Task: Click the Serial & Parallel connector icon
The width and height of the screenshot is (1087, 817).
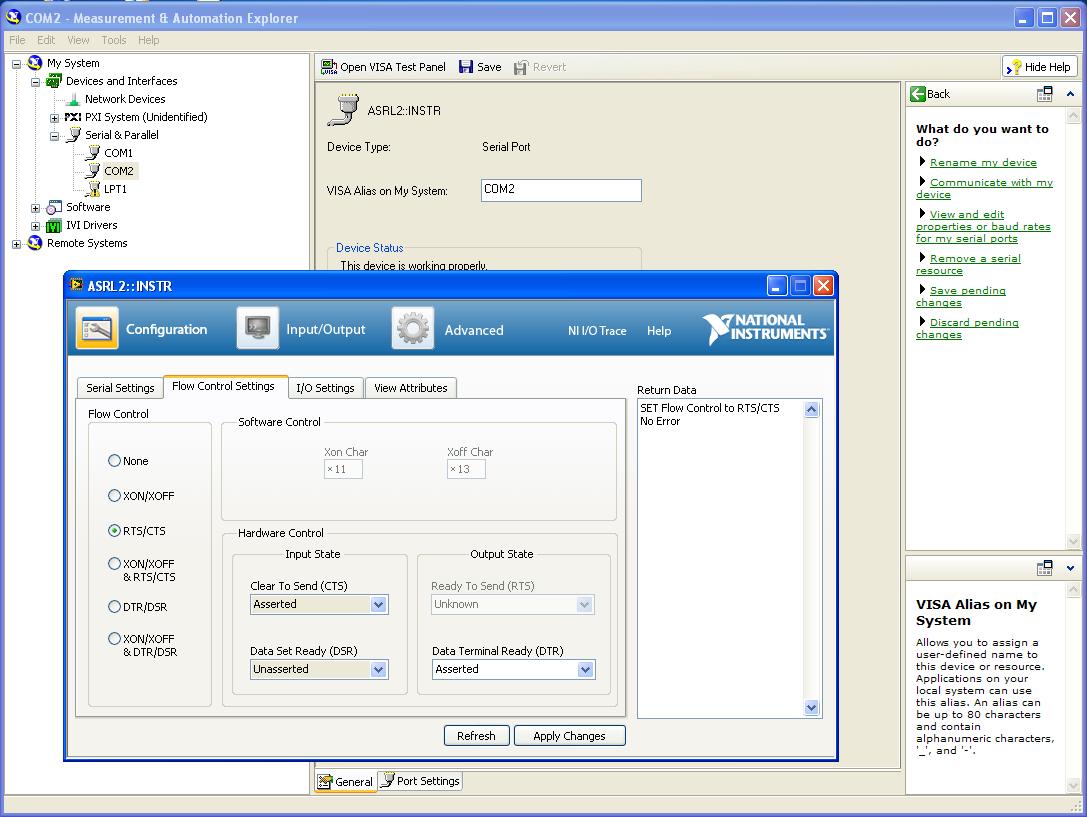Action: point(73,135)
